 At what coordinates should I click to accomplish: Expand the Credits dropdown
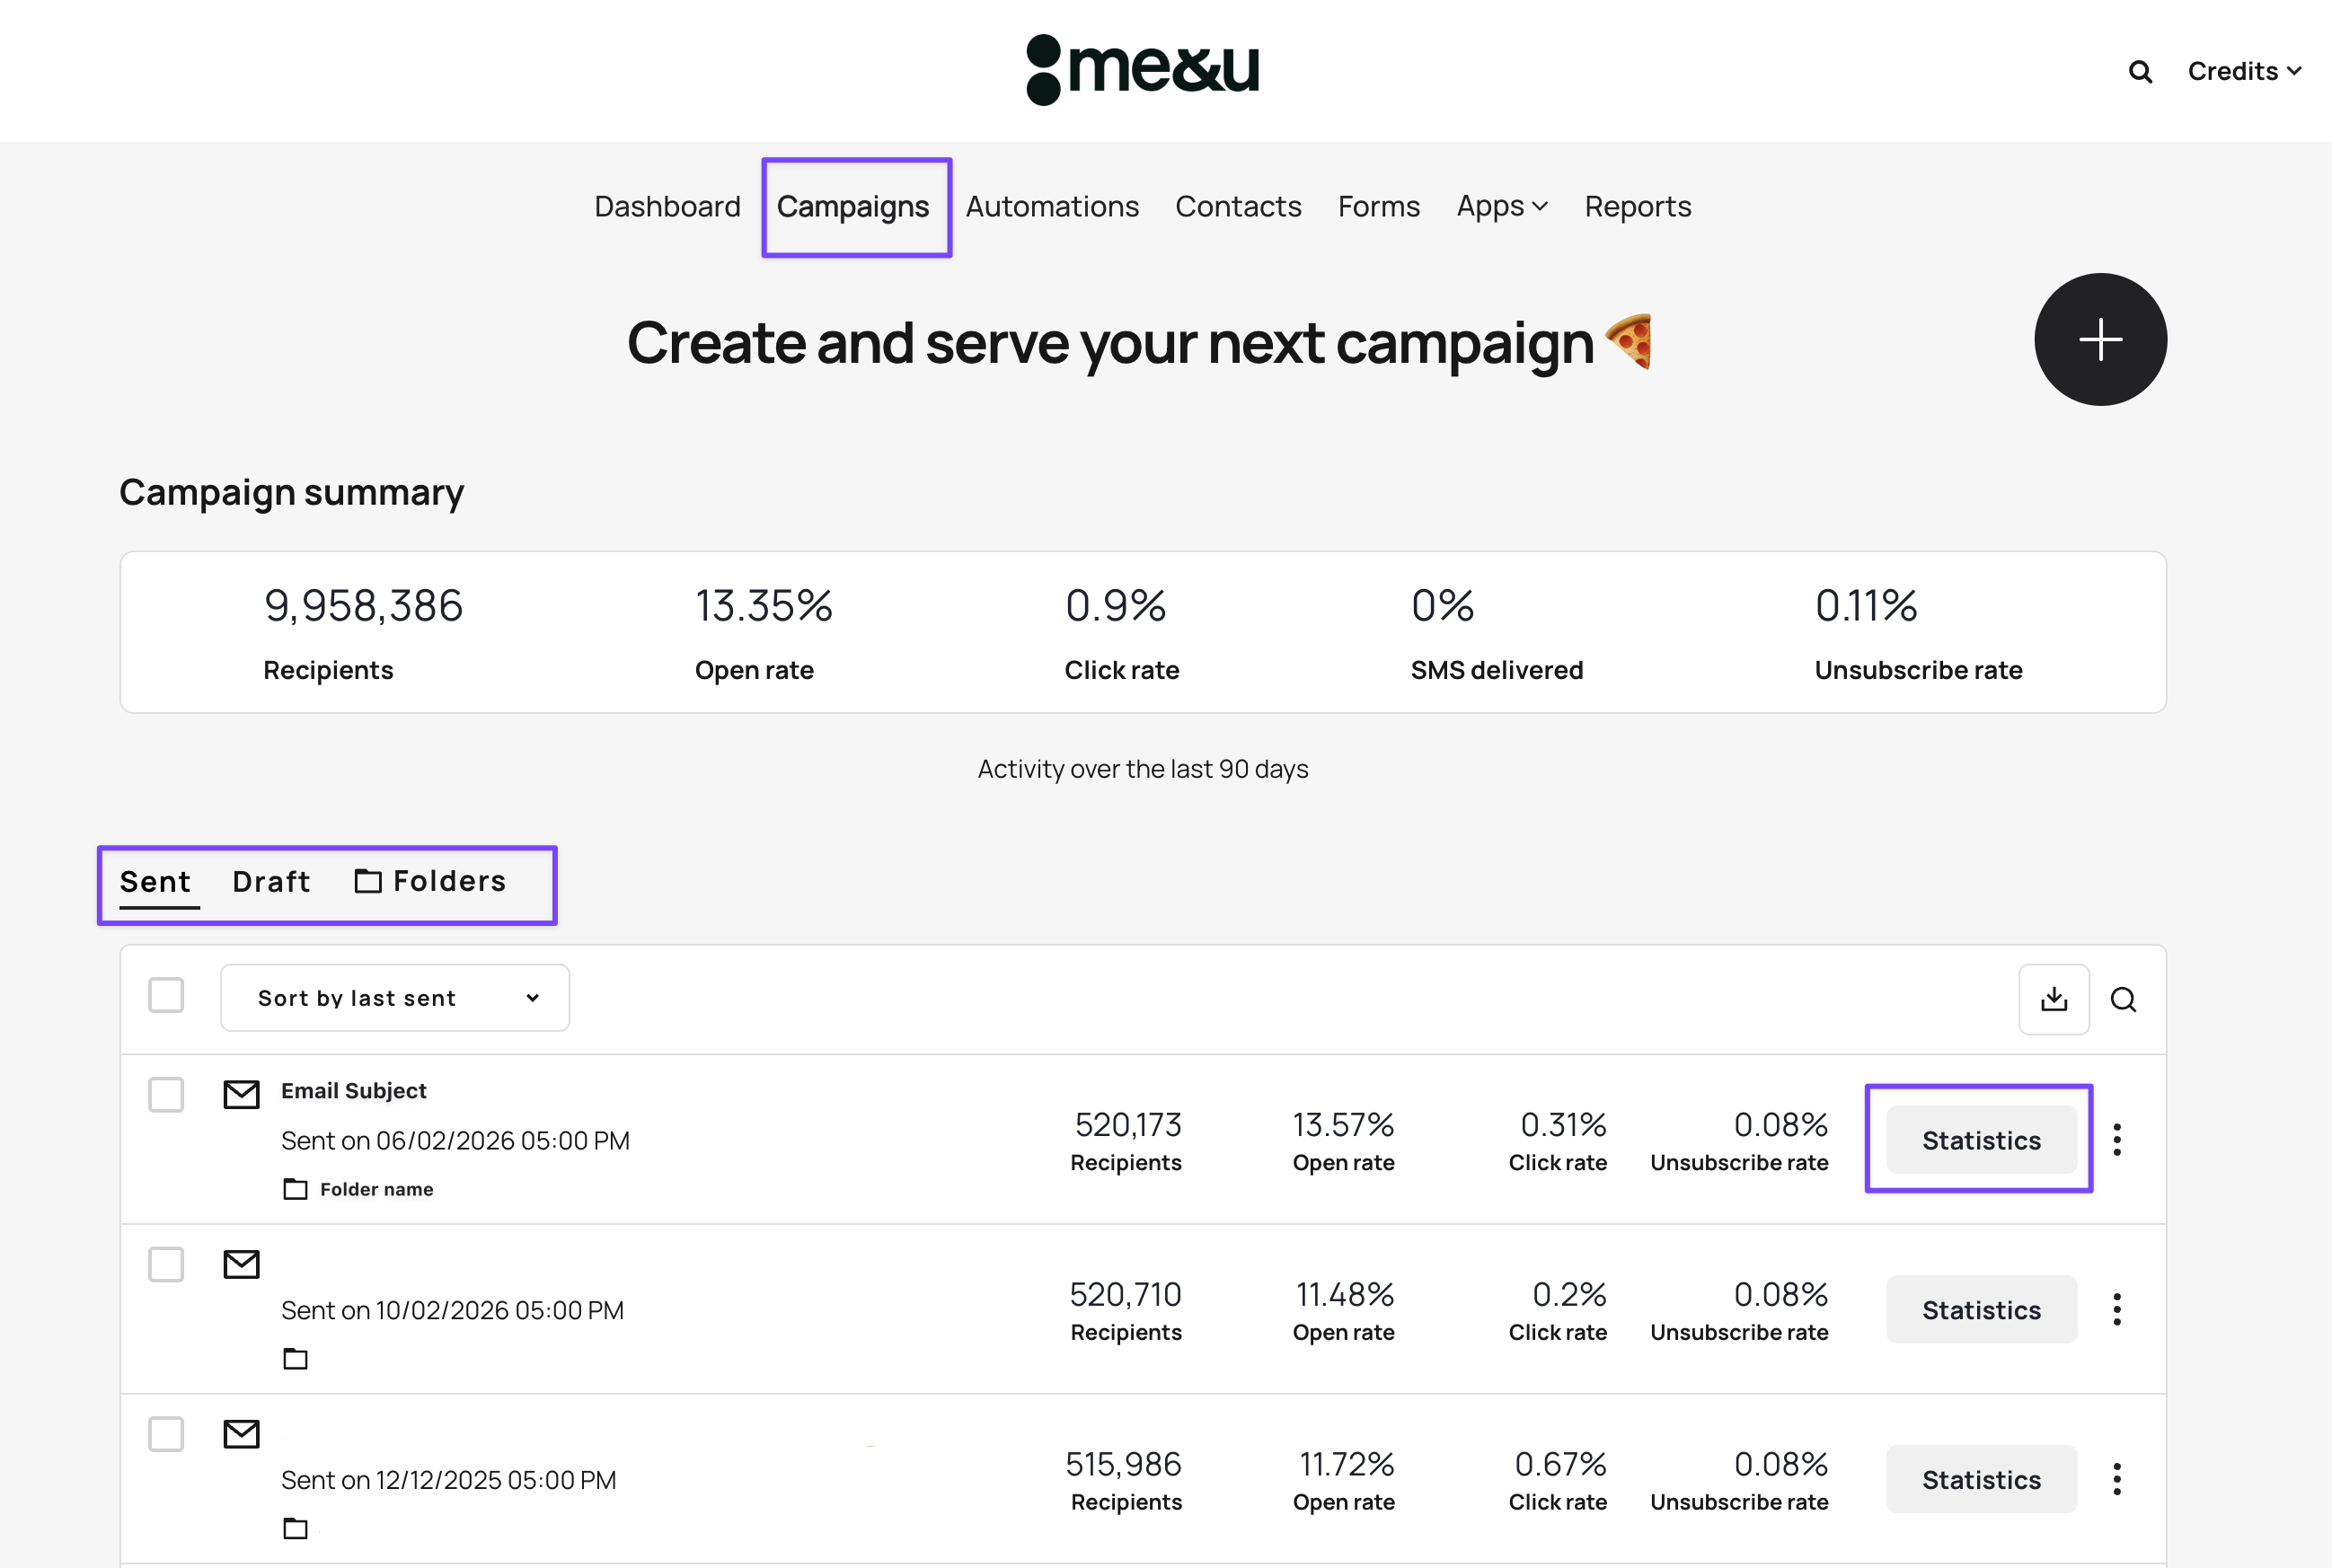pyautogui.click(x=2244, y=72)
